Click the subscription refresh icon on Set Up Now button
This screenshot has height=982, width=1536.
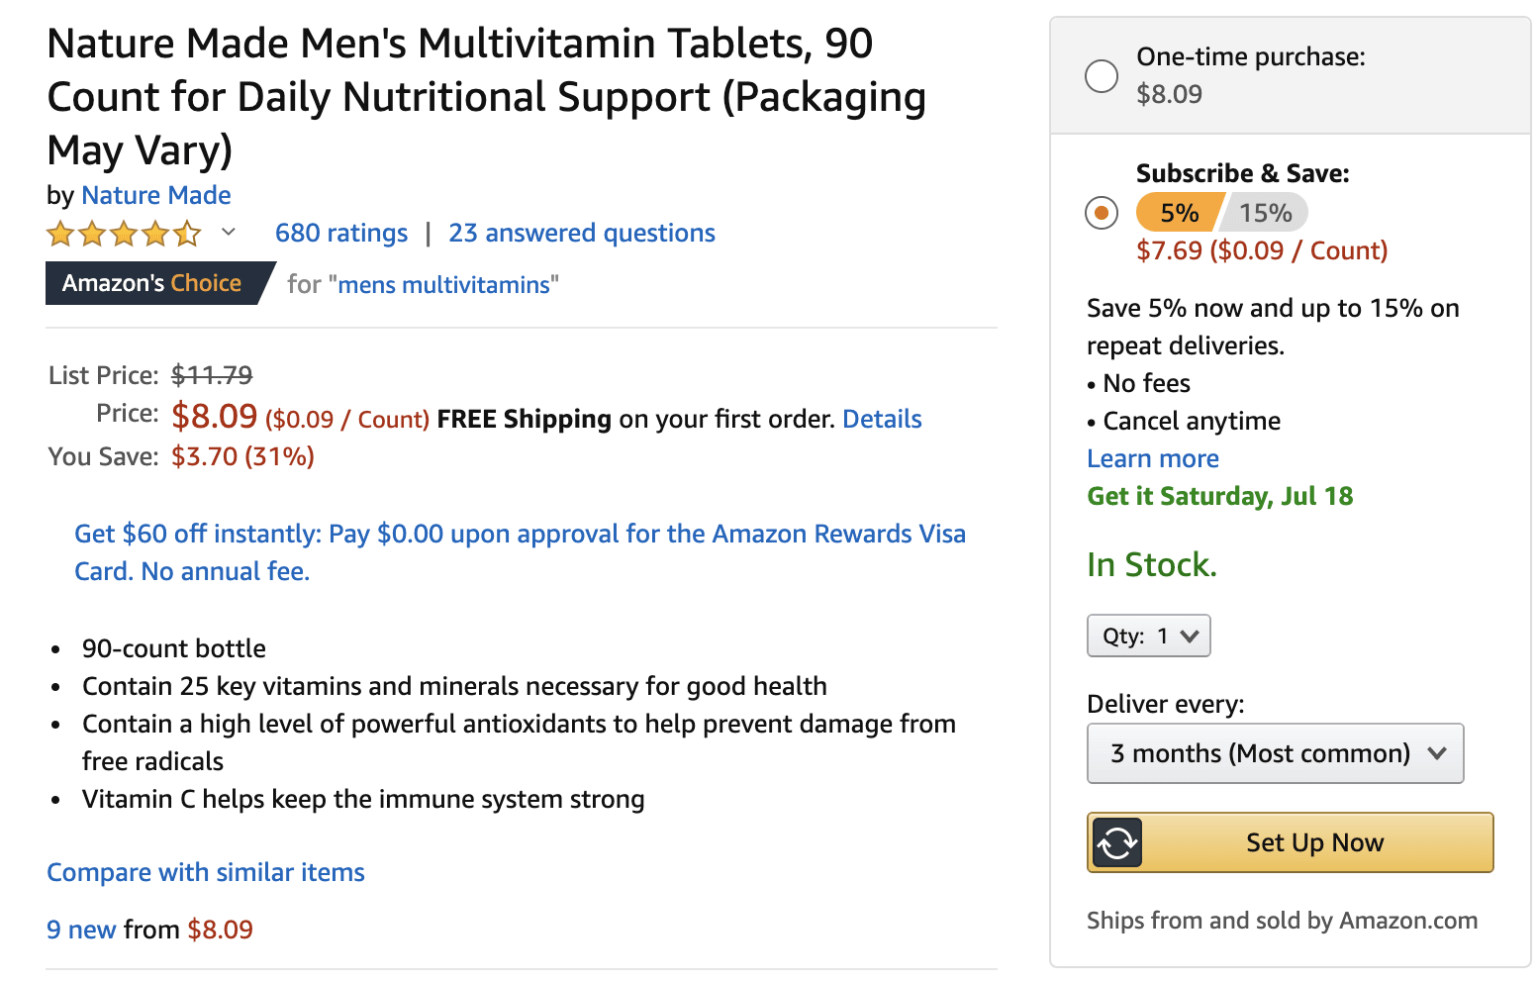pos(1119,842)
